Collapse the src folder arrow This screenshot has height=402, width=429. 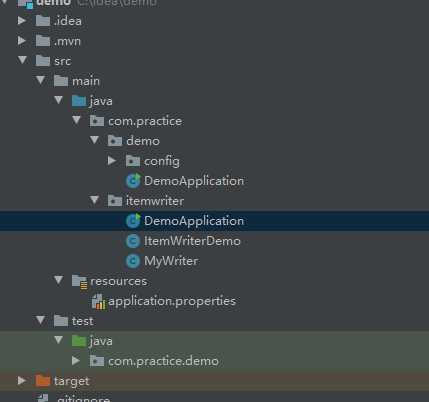pyautogui.click(x=22, y=60)
